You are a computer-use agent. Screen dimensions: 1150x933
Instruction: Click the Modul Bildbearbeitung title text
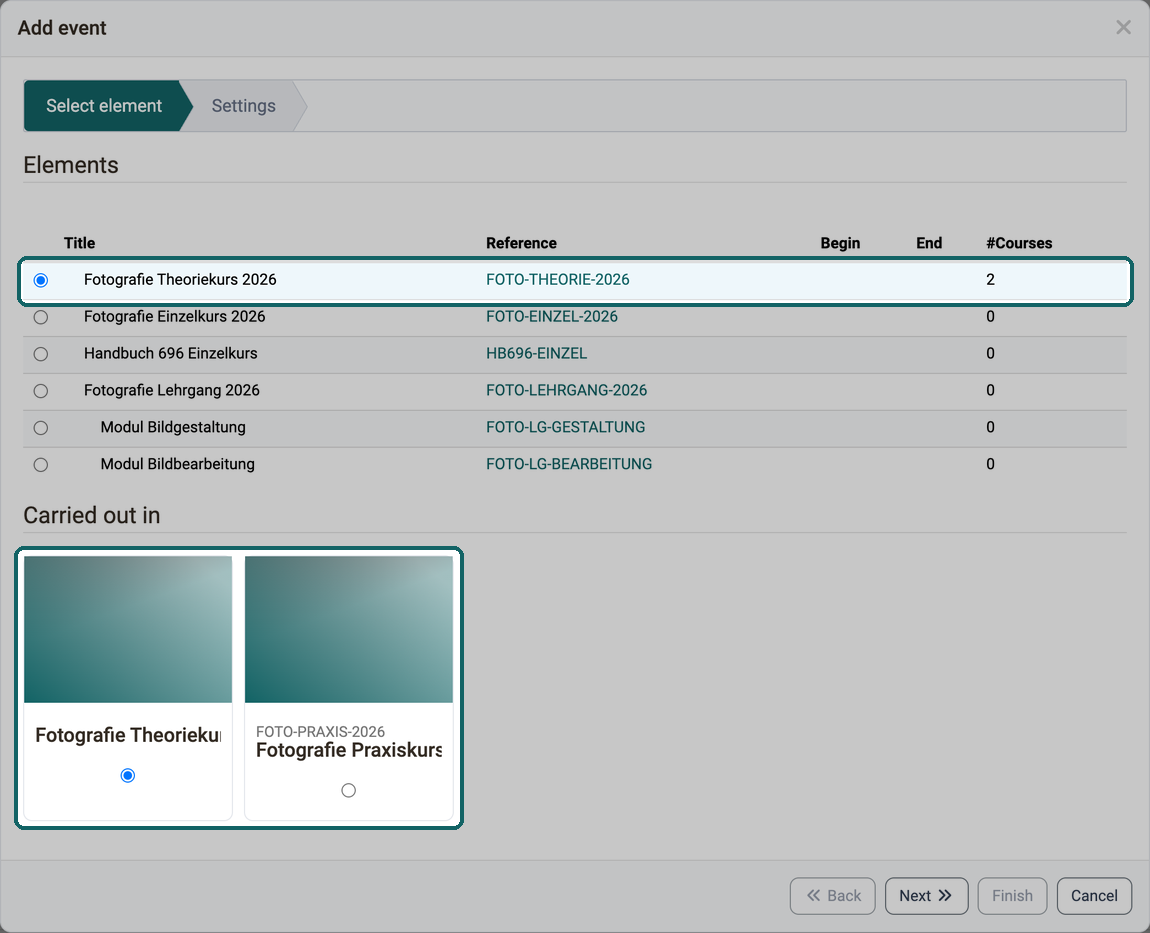click(x=177, y=464)
